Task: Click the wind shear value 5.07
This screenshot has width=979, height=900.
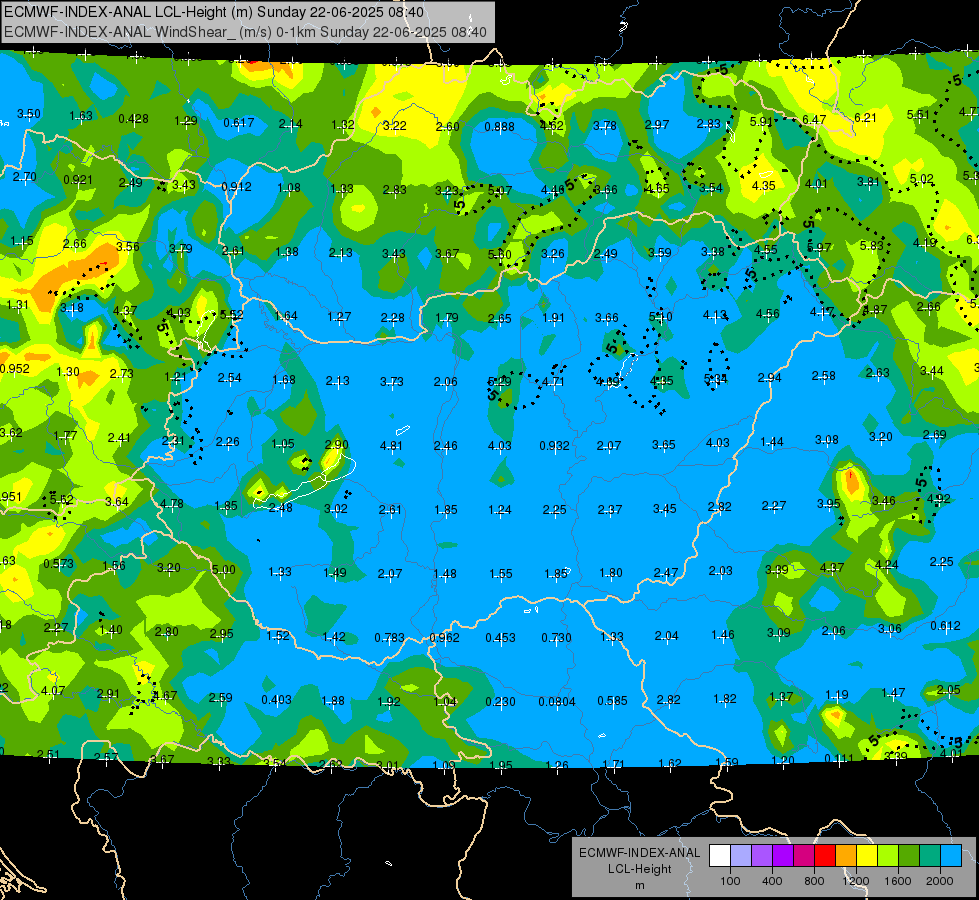Action: 499,190
